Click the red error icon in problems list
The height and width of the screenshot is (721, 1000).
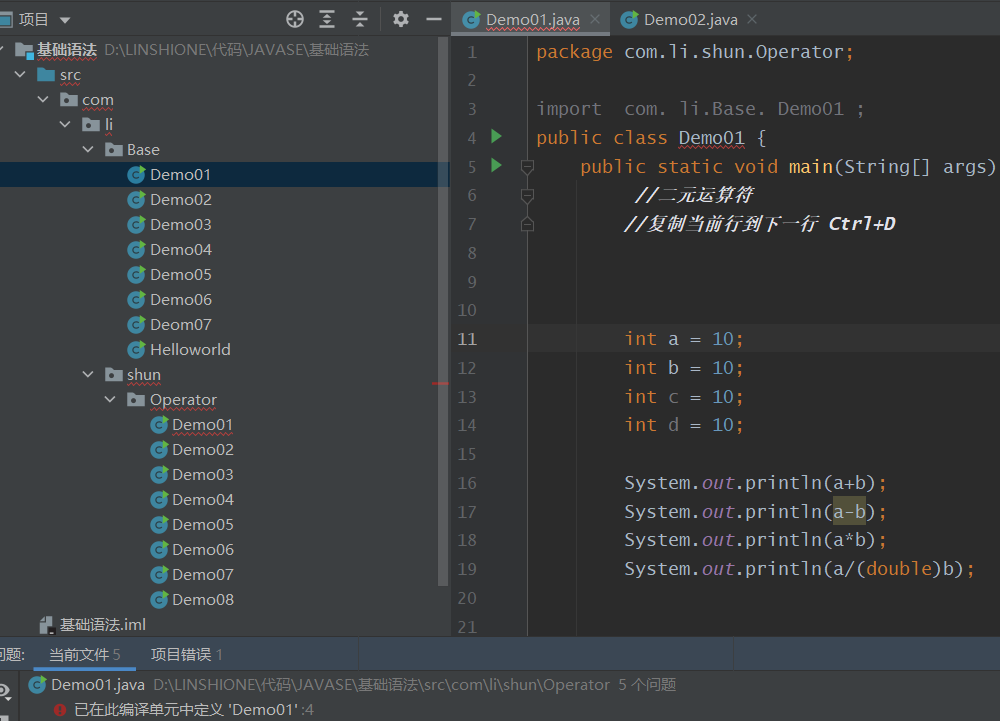[x=60, y=710]
